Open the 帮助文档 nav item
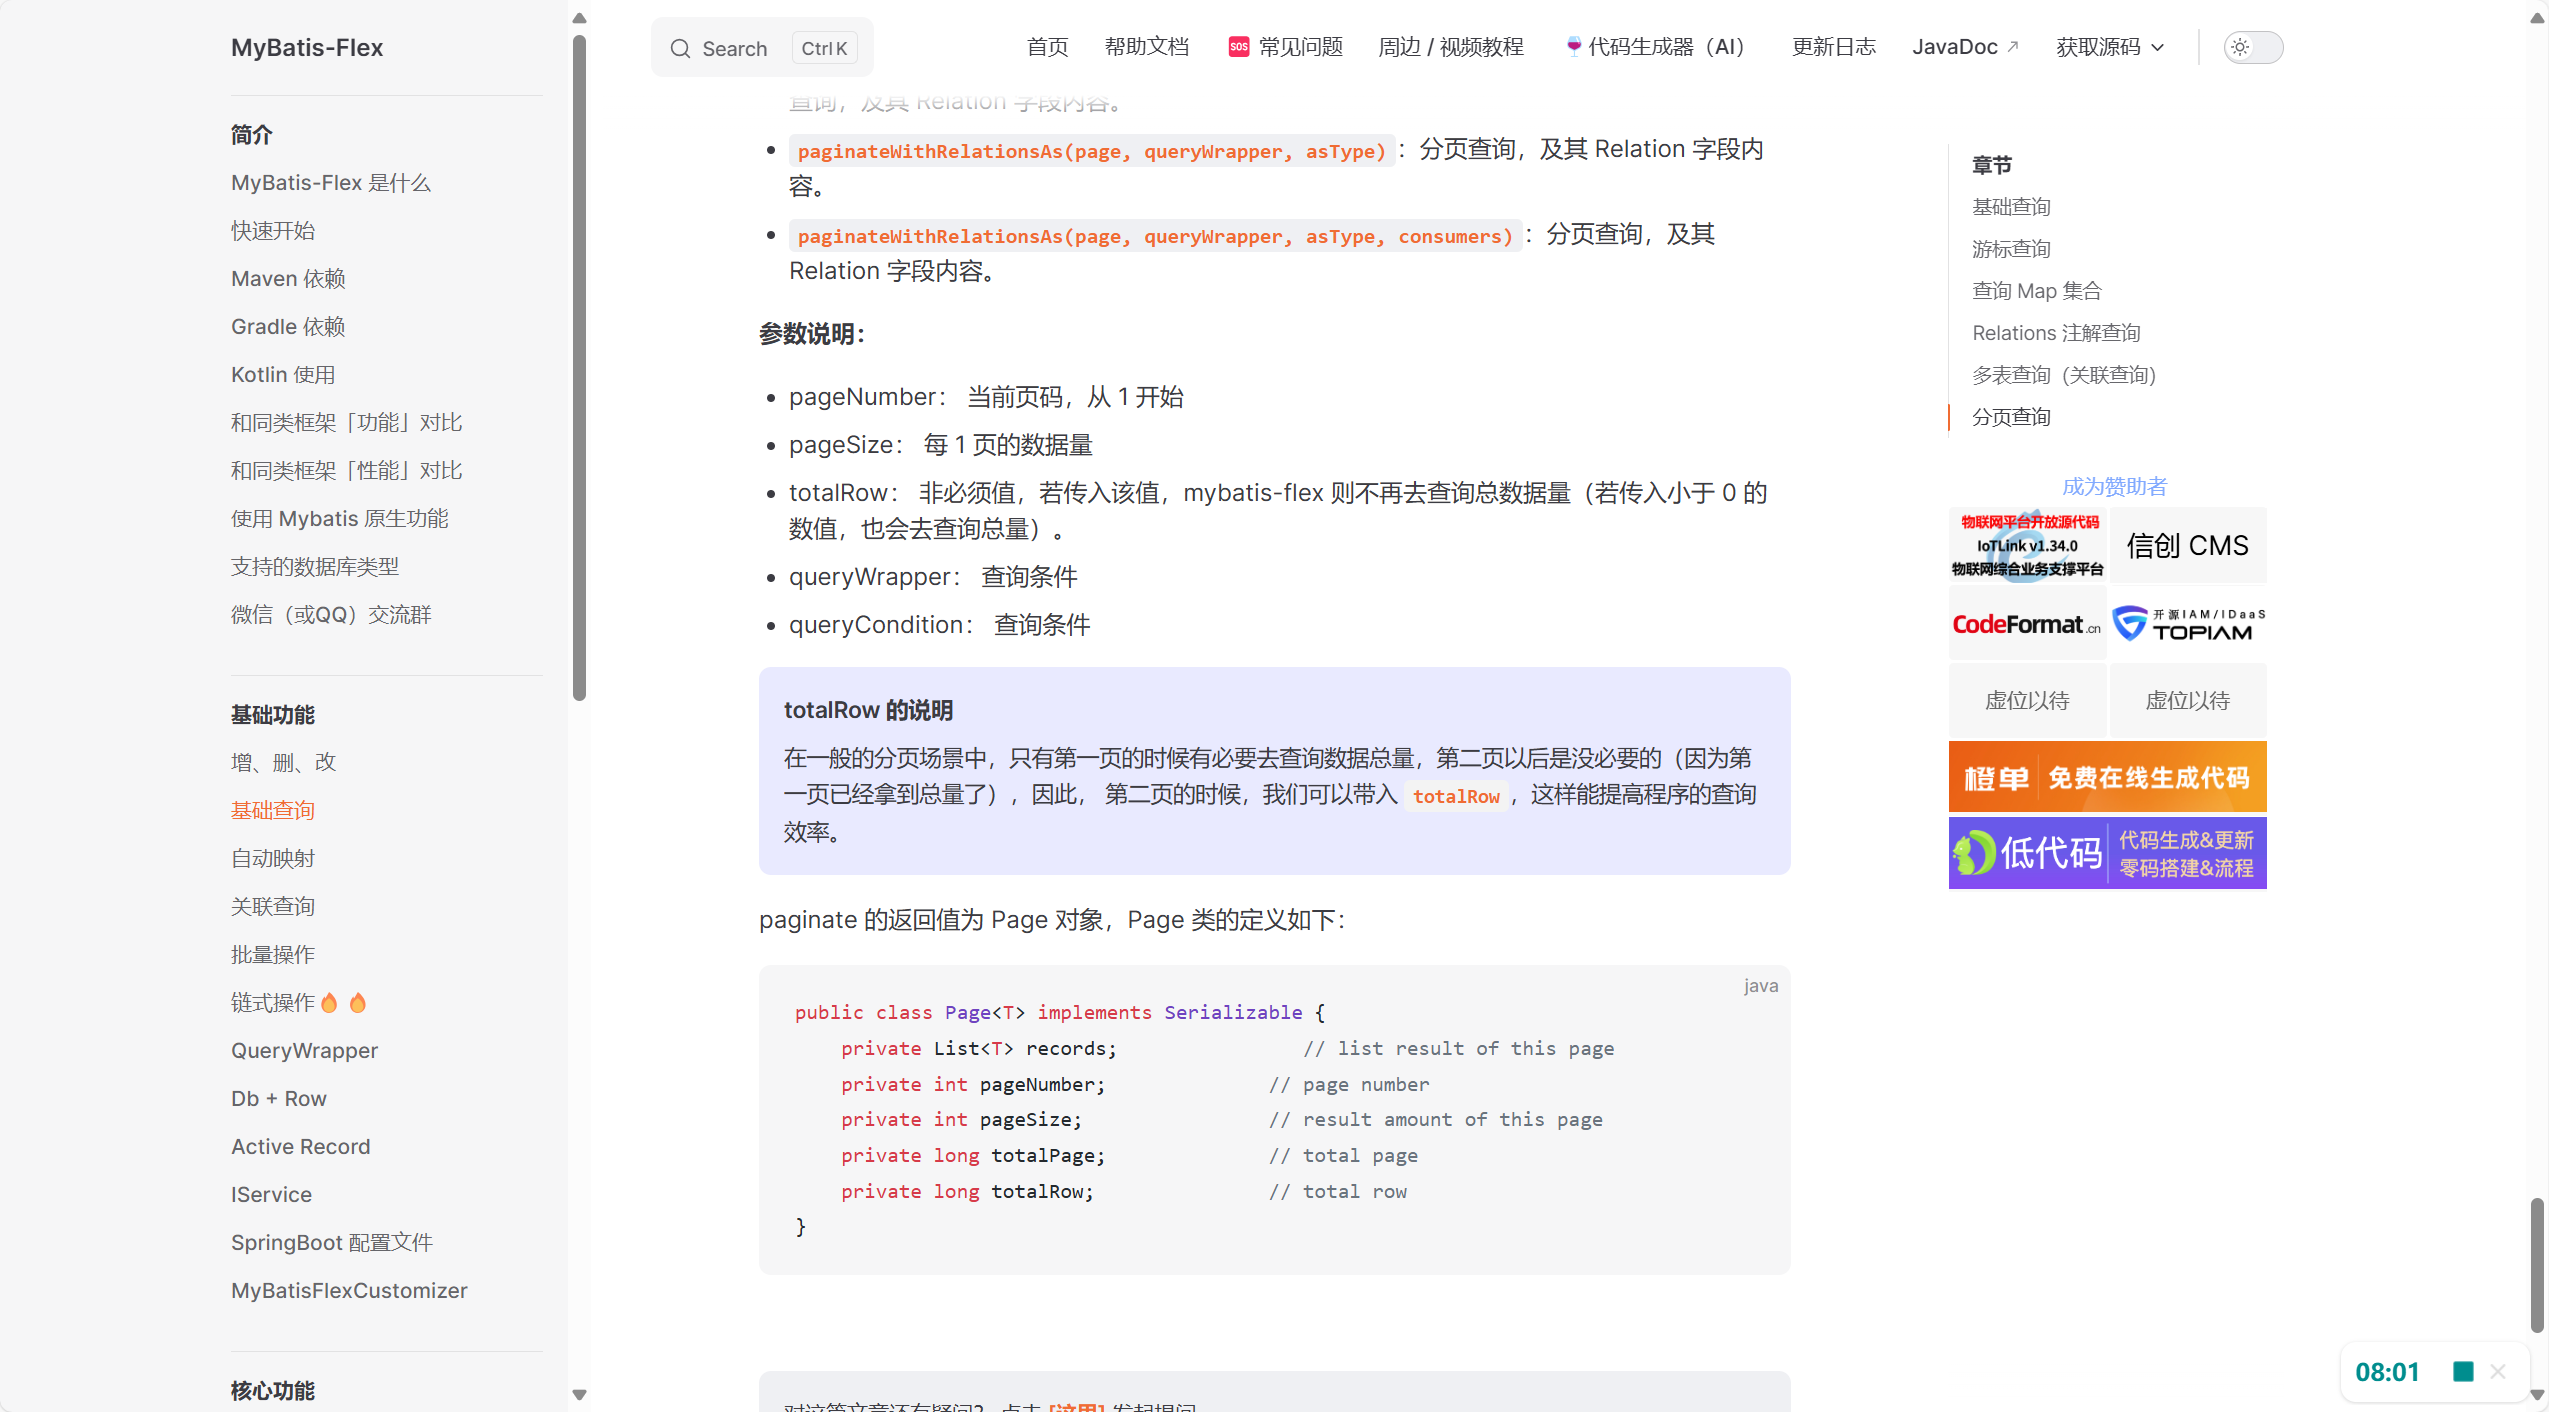 1146,47
